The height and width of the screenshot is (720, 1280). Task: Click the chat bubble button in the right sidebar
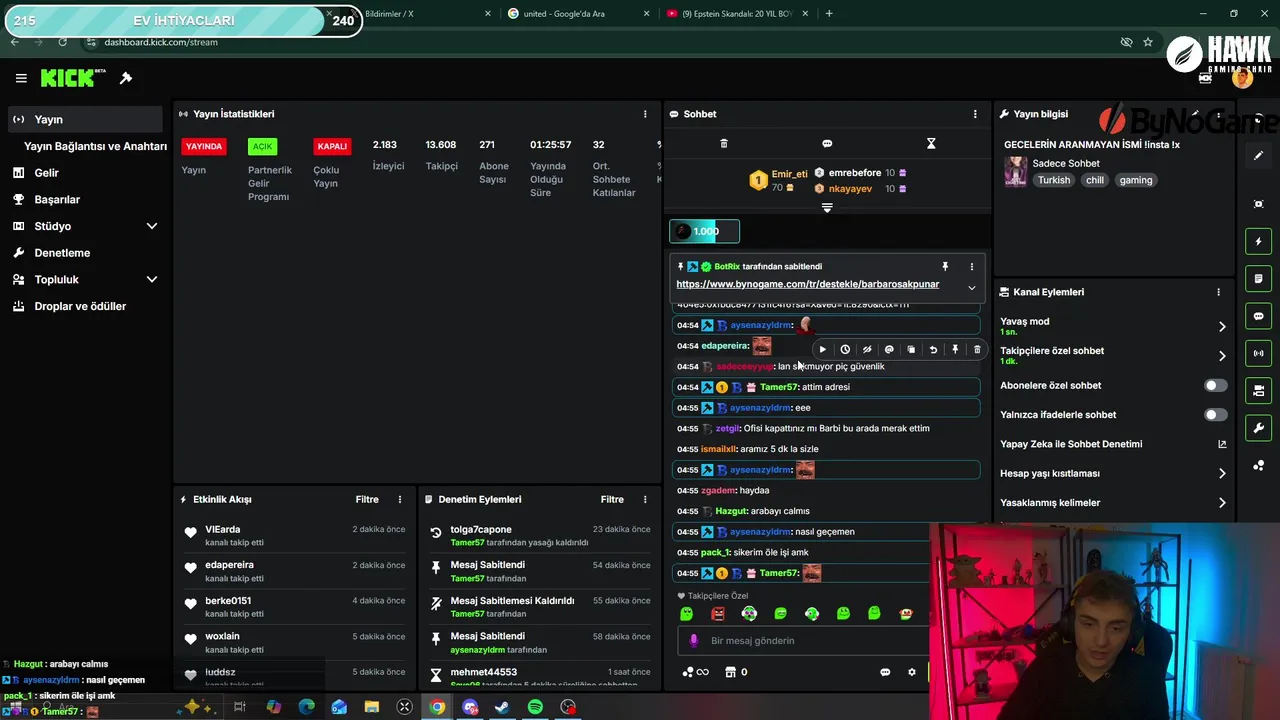tap(1259, 316)
